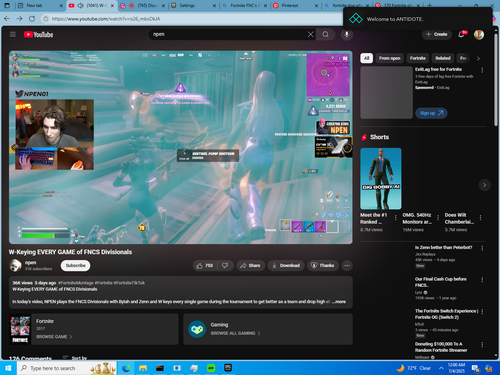Click the Download button
This screenshot has width=500, height=375.
tap(286, 266)
